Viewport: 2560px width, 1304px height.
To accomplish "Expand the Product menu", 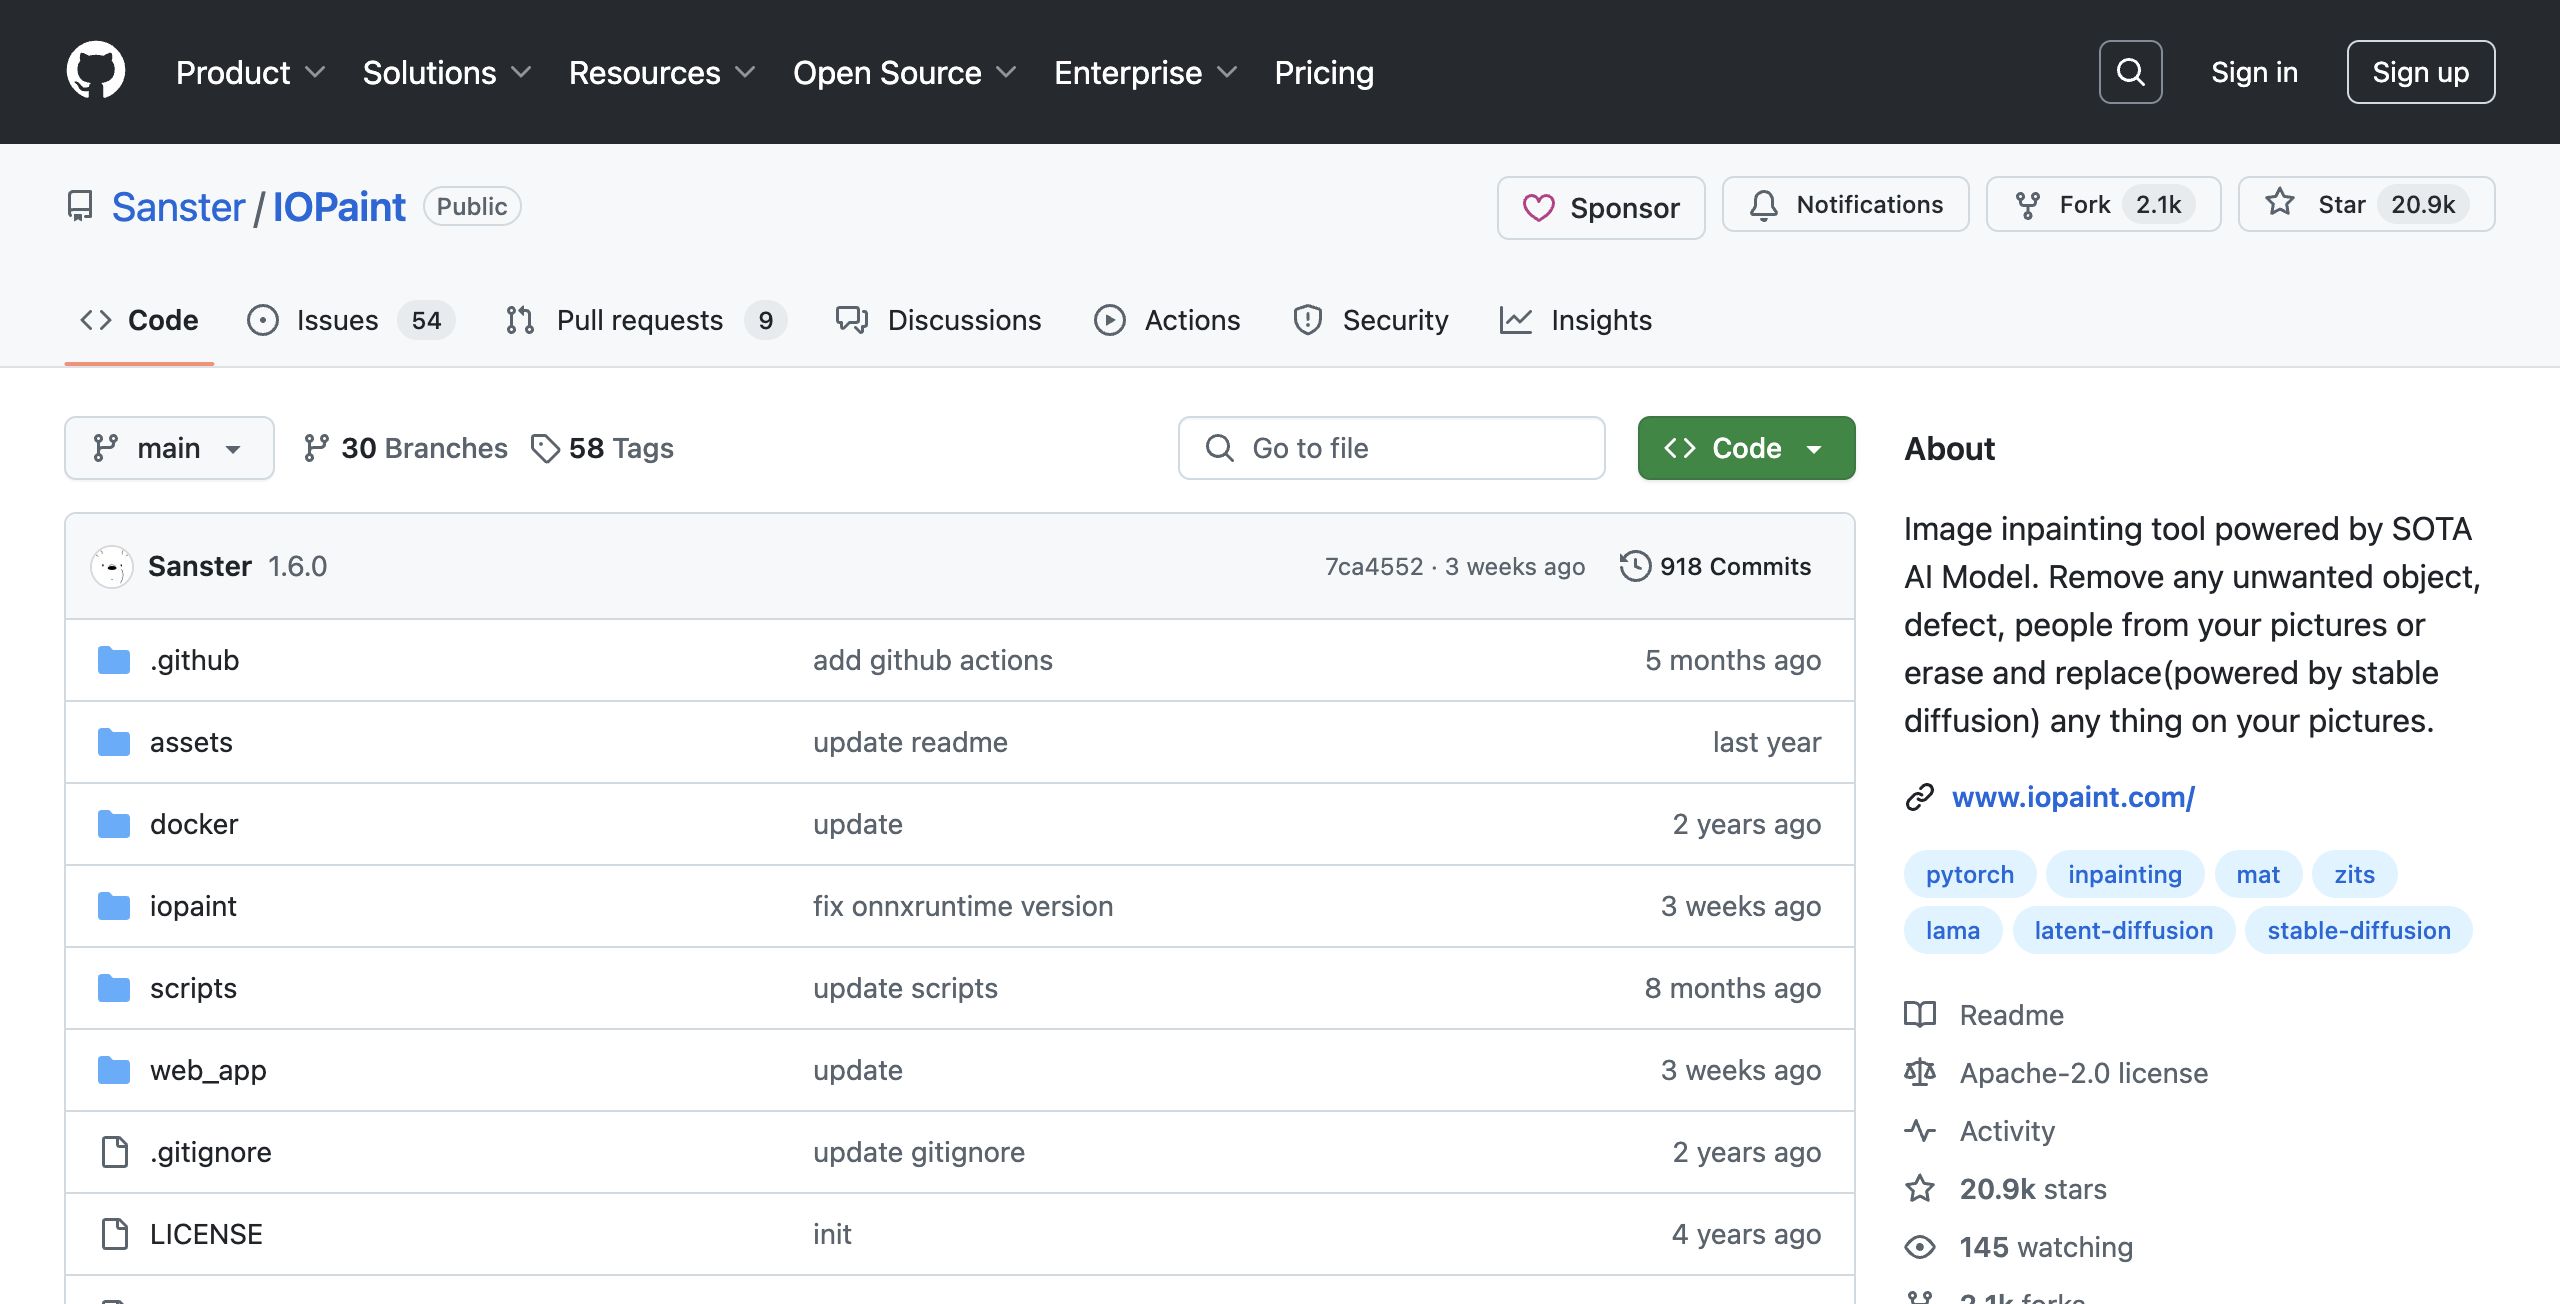I will pyautogui.click(x=250, y=72).
